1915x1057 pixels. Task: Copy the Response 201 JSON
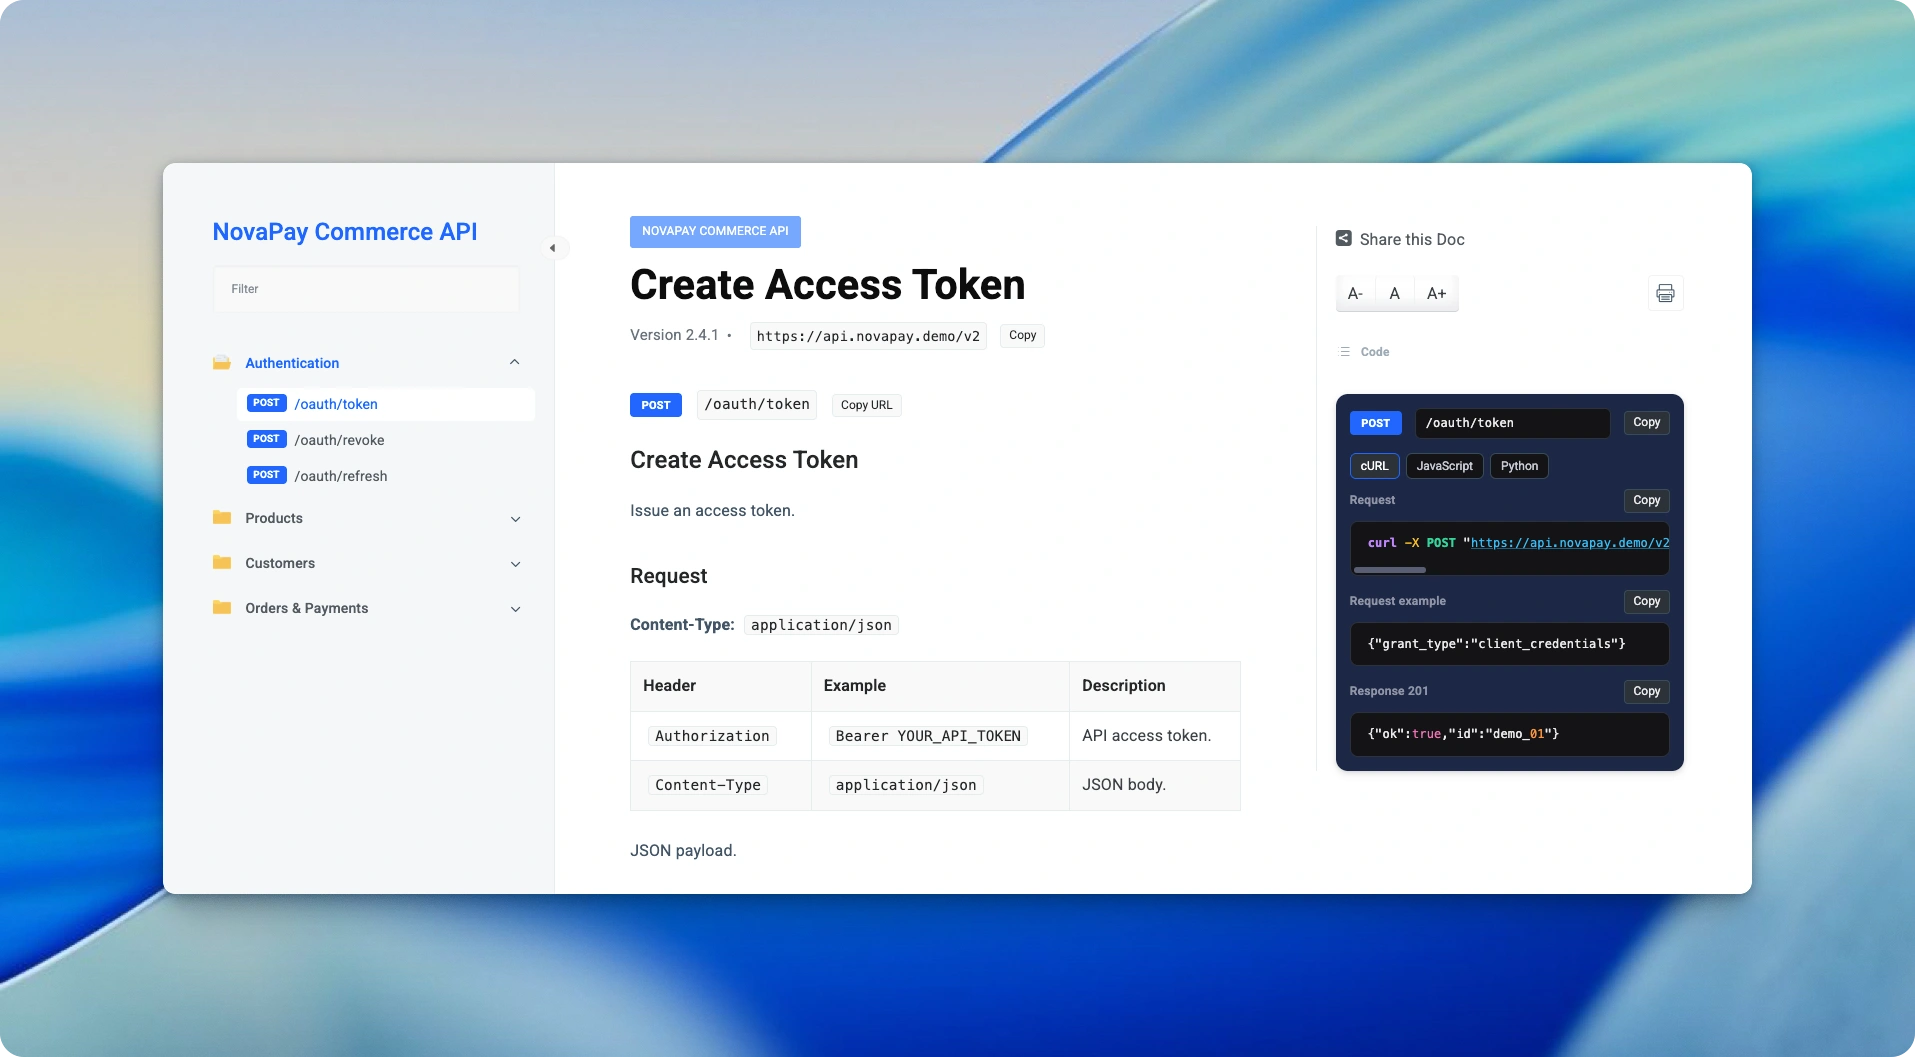[x=1646, y=691]
